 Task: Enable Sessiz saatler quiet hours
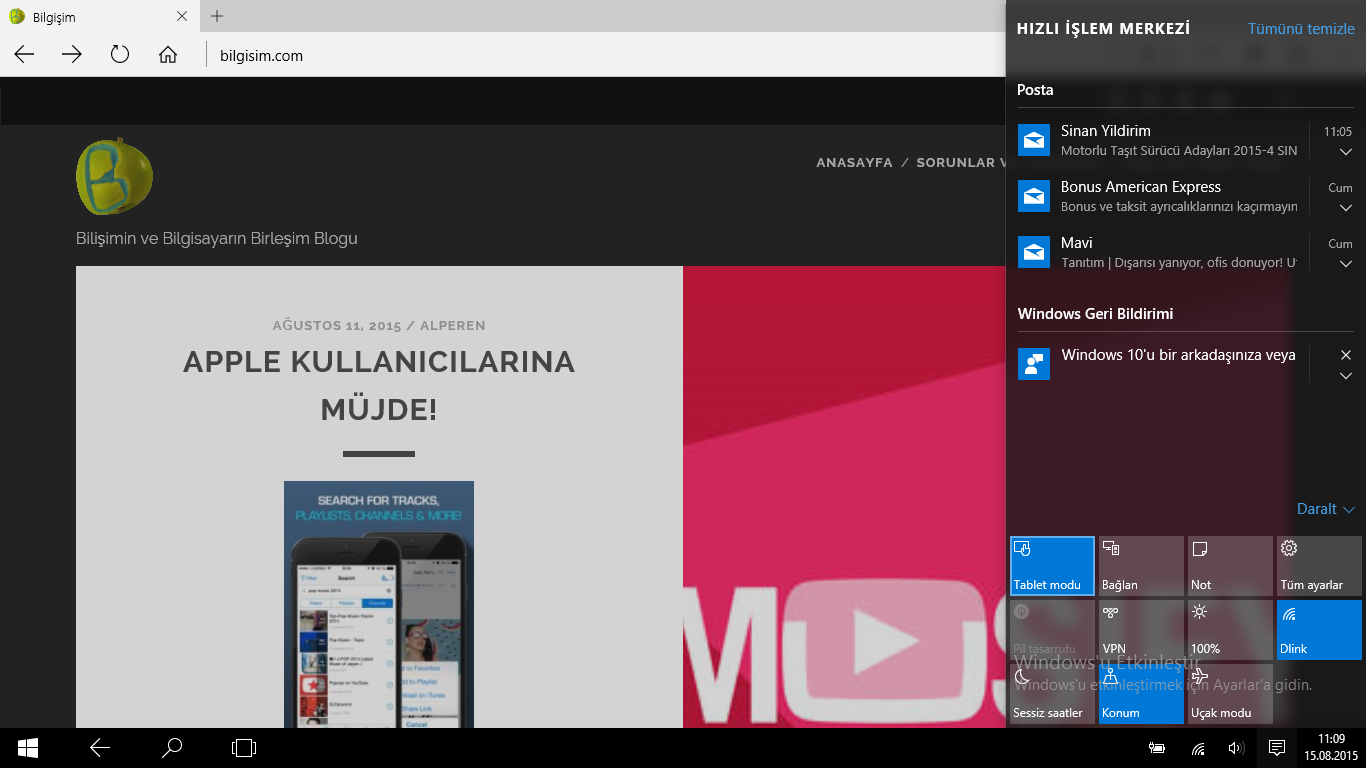(1052, 694)
